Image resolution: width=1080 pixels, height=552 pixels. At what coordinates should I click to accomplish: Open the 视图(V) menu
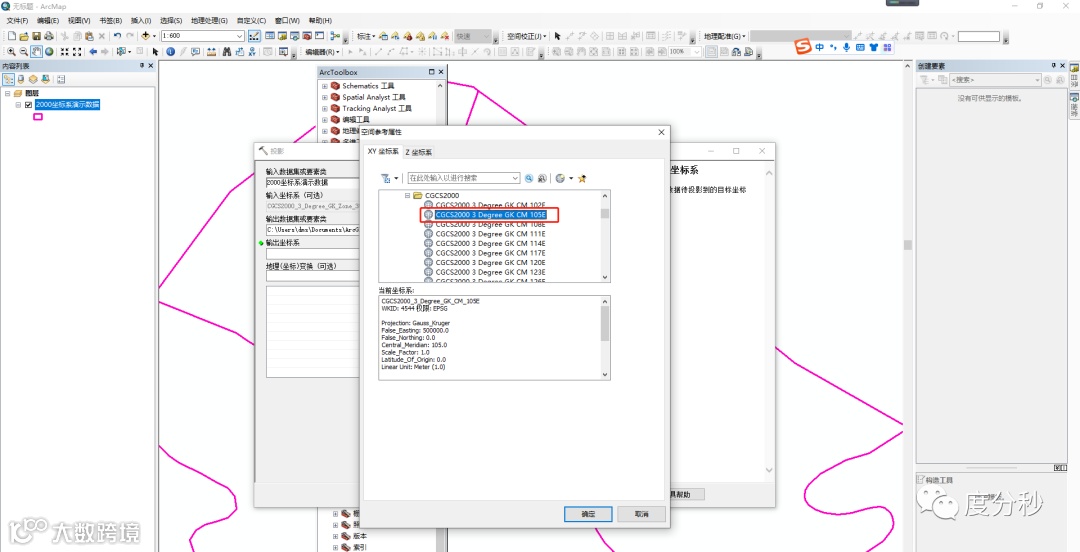point(79,21)
